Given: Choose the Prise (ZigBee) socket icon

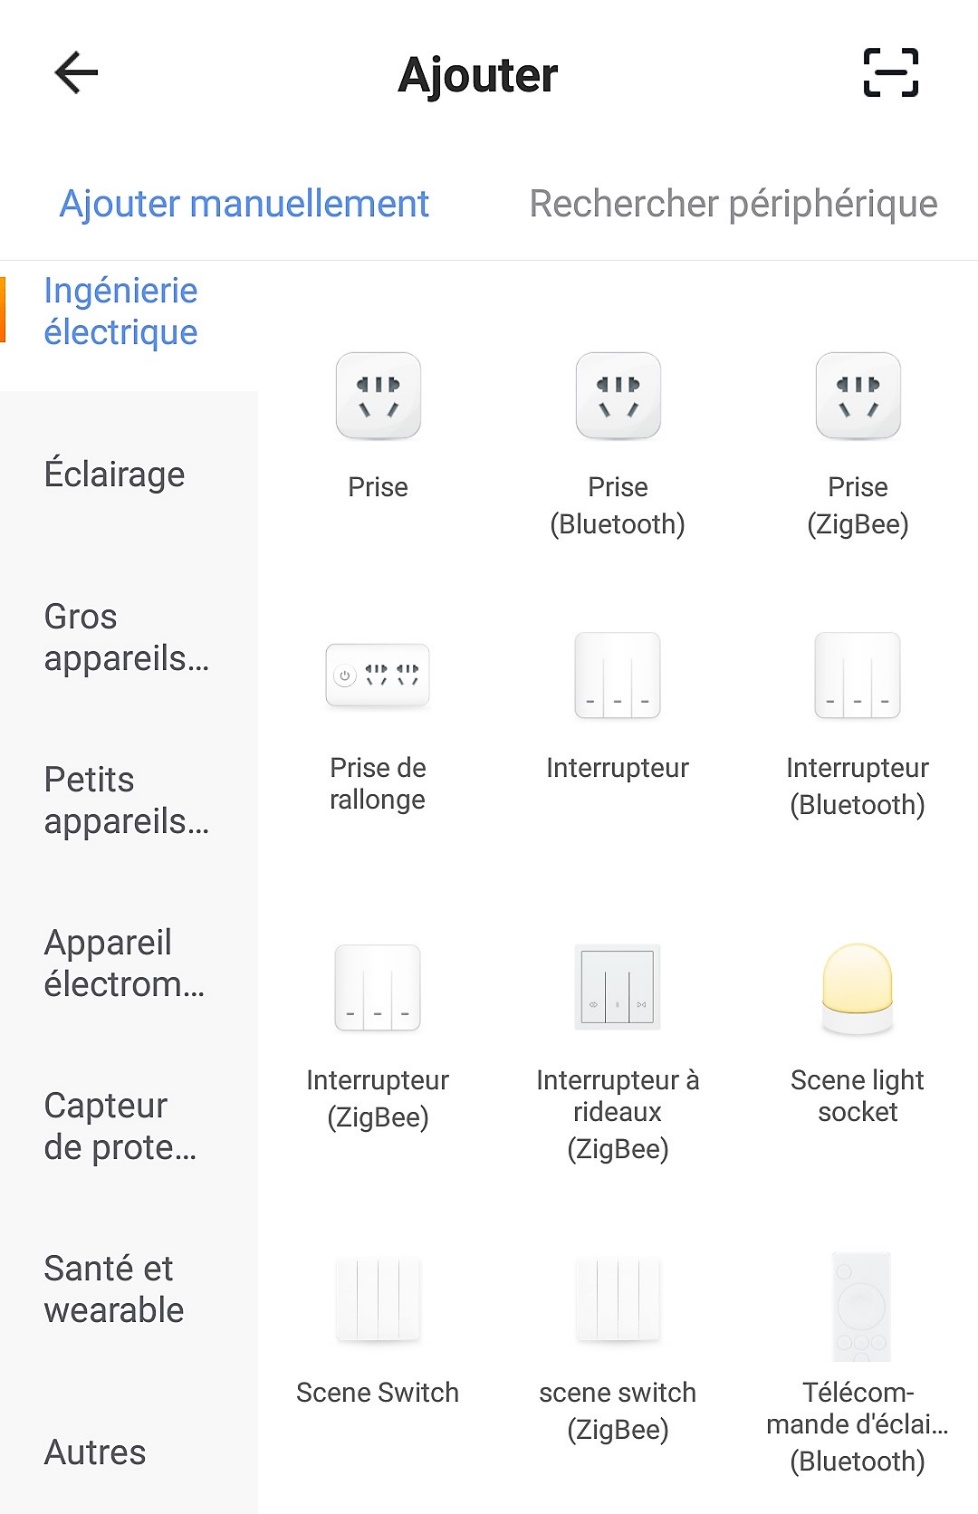Looking at the screenshot, I should 858,396.
